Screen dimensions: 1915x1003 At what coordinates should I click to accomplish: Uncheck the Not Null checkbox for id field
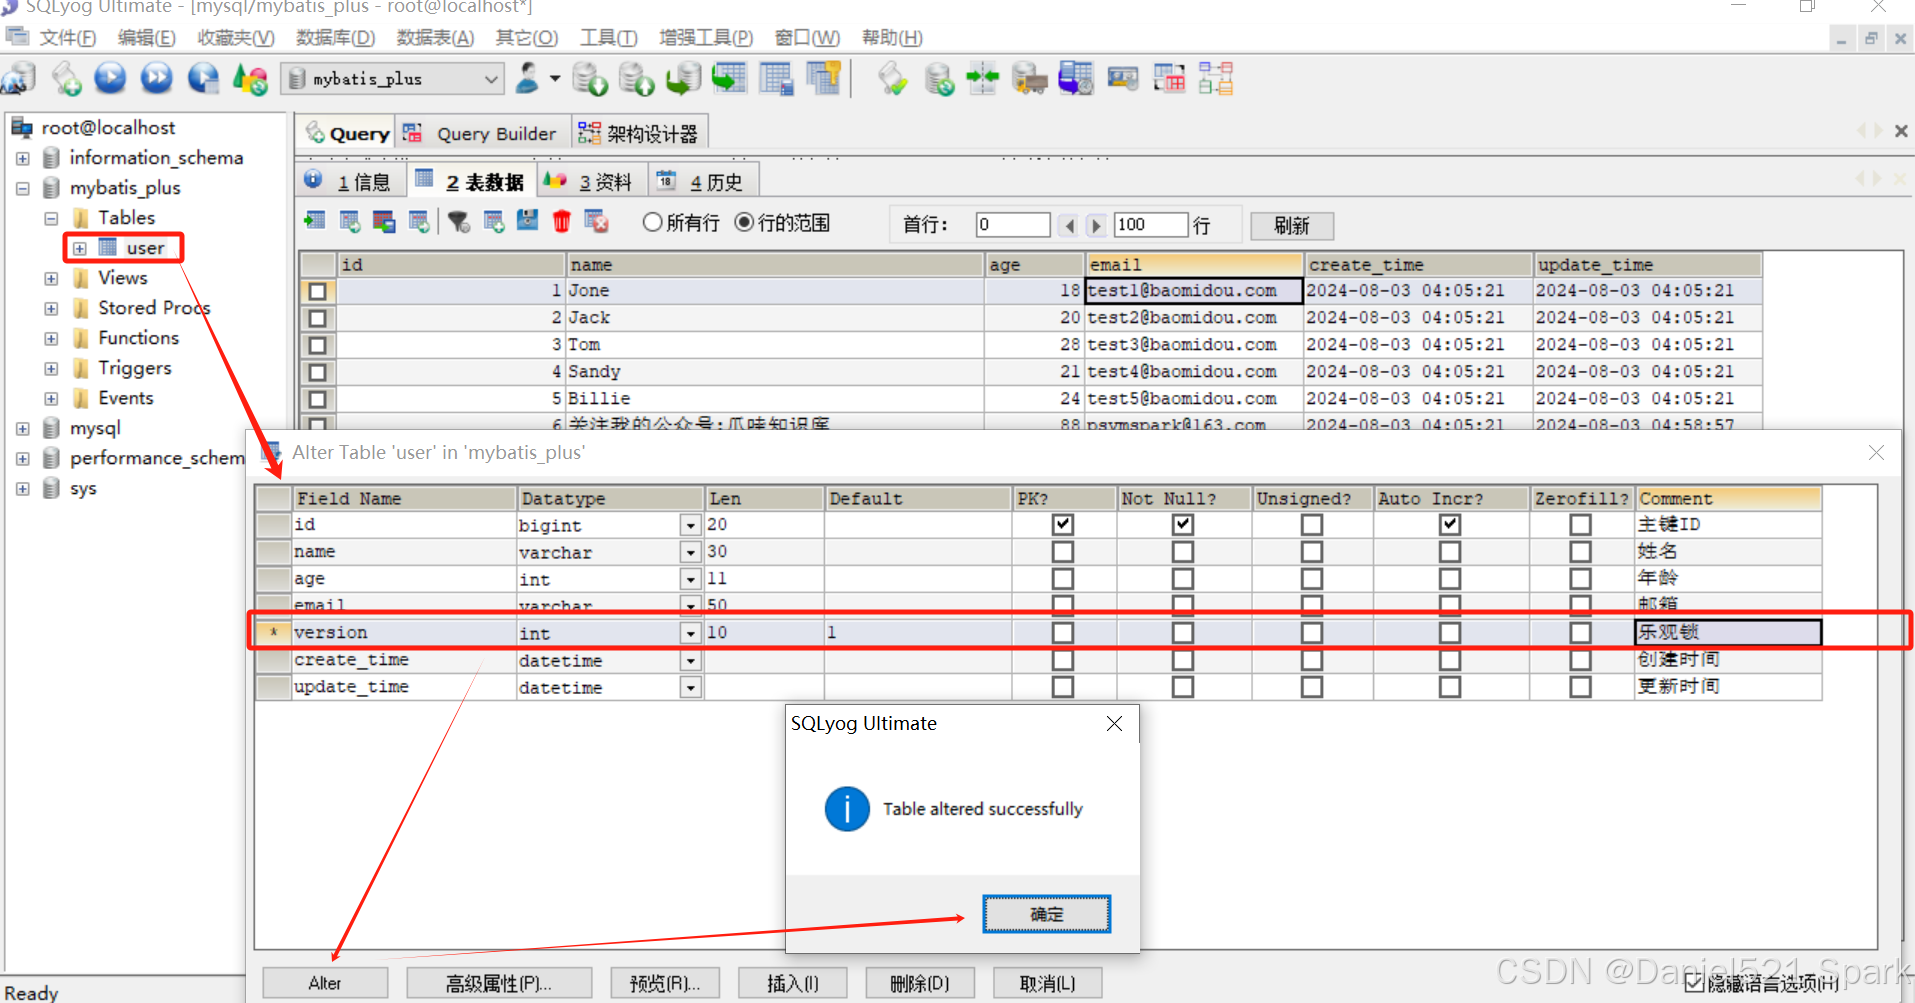(x=1183, y=524)
